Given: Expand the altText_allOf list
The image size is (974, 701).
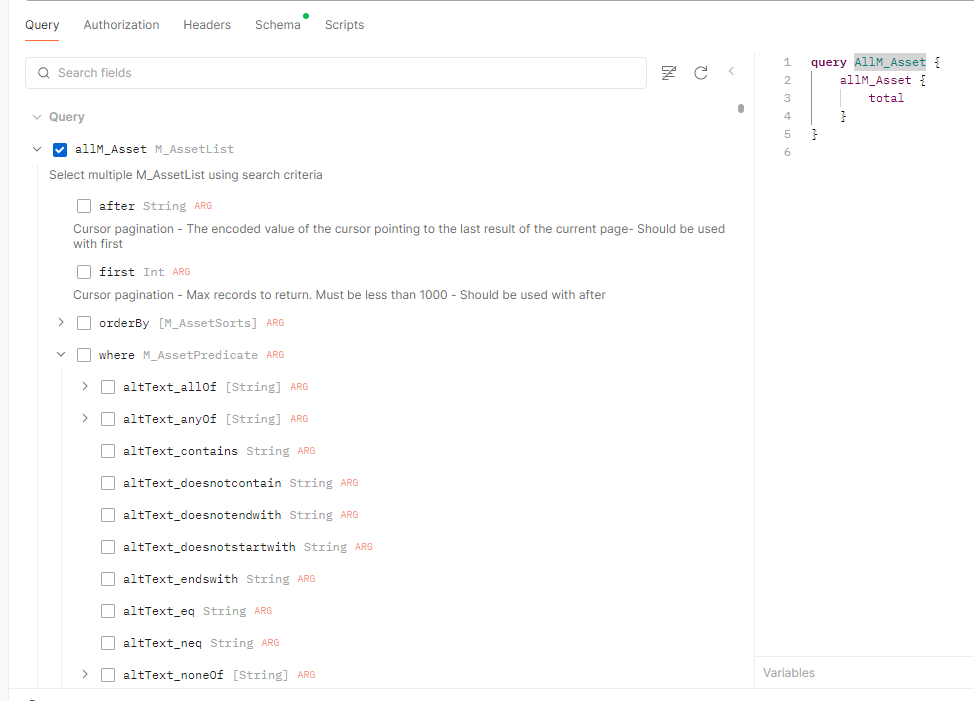Looking at the screenshot, I should [x=84, y=386].
